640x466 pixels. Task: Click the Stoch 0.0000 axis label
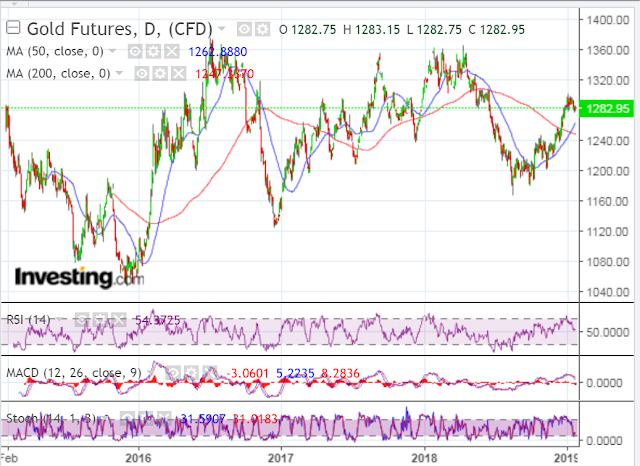[x=604, y=441]
